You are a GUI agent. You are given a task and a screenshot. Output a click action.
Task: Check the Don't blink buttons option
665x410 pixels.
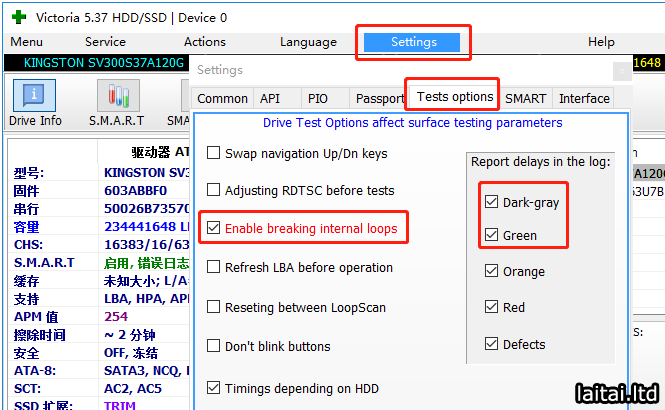tap(213, 346)
